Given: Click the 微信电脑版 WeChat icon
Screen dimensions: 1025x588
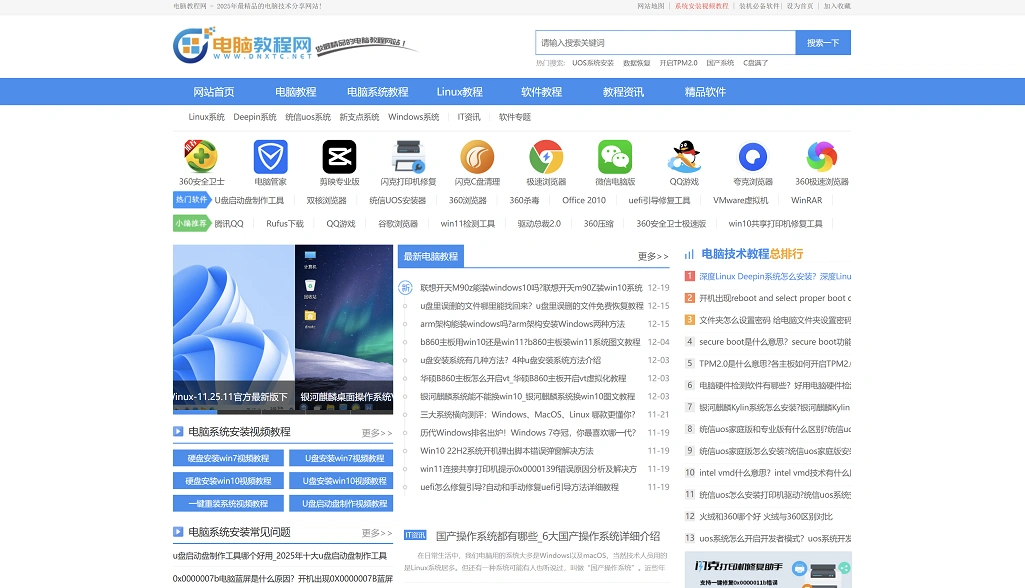Looking at the screenshot, I should pyautogui.click(x=615, y=157).
